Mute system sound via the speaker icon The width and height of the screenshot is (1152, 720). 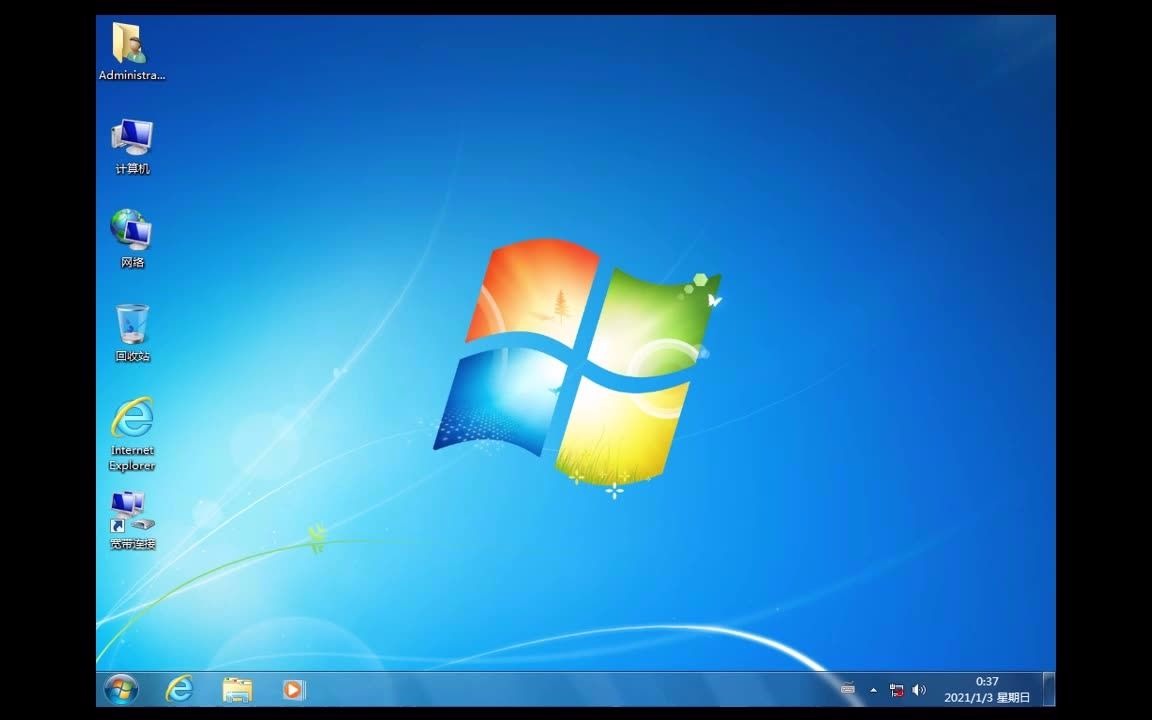point(919,690)
